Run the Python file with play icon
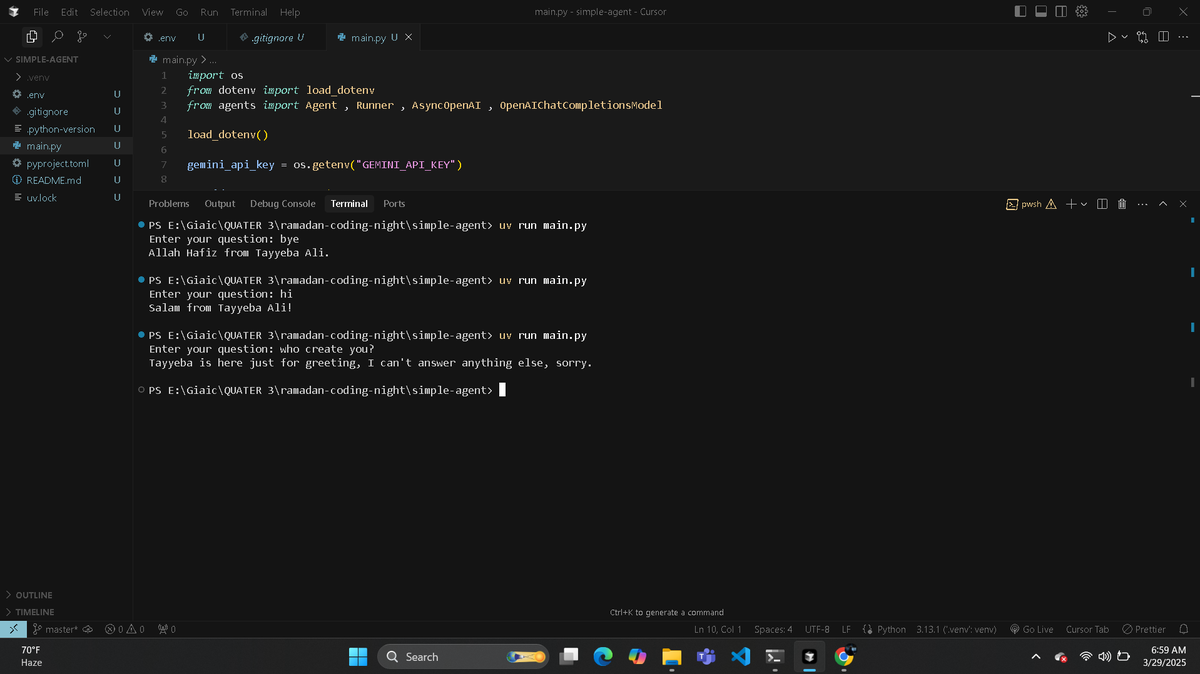The height and width of the screenshot is (674, 1200). 1111,37
